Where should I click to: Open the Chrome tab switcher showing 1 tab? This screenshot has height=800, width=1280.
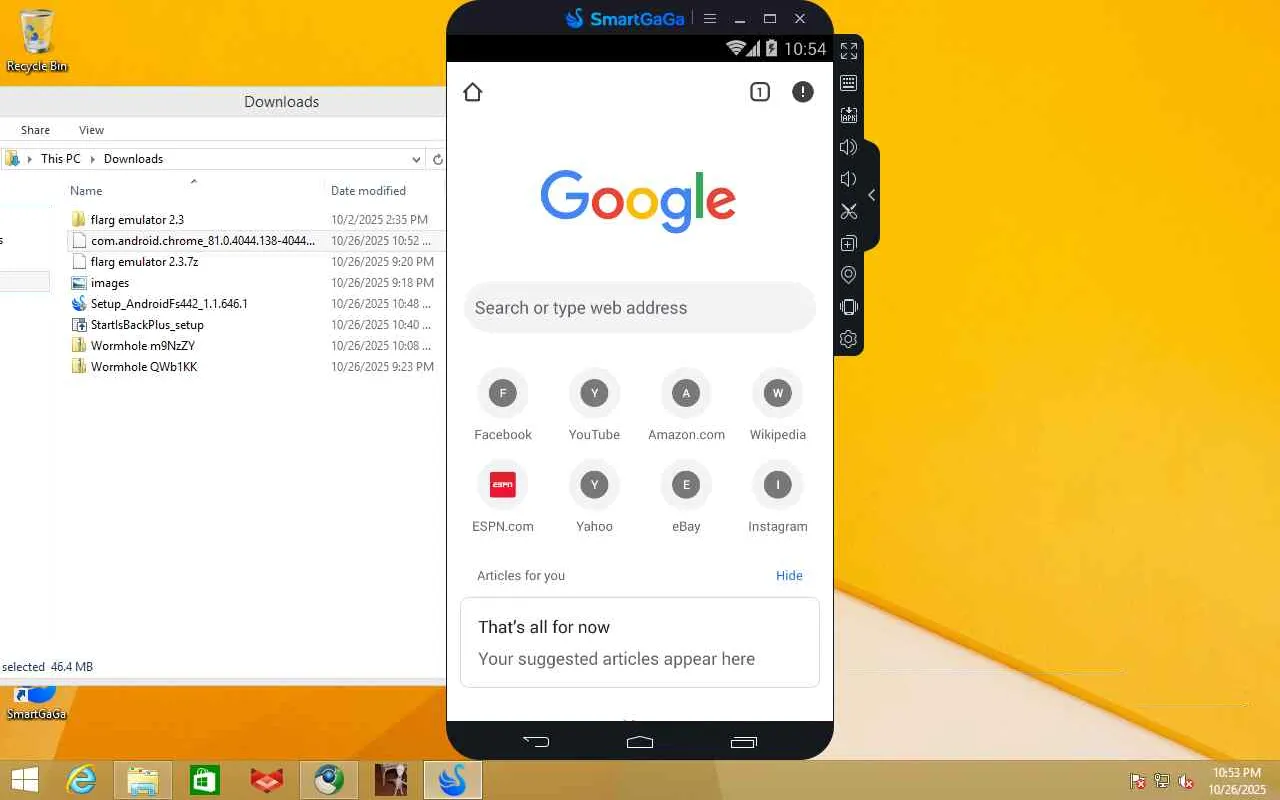pyautogui.click(x=760, y=92)
